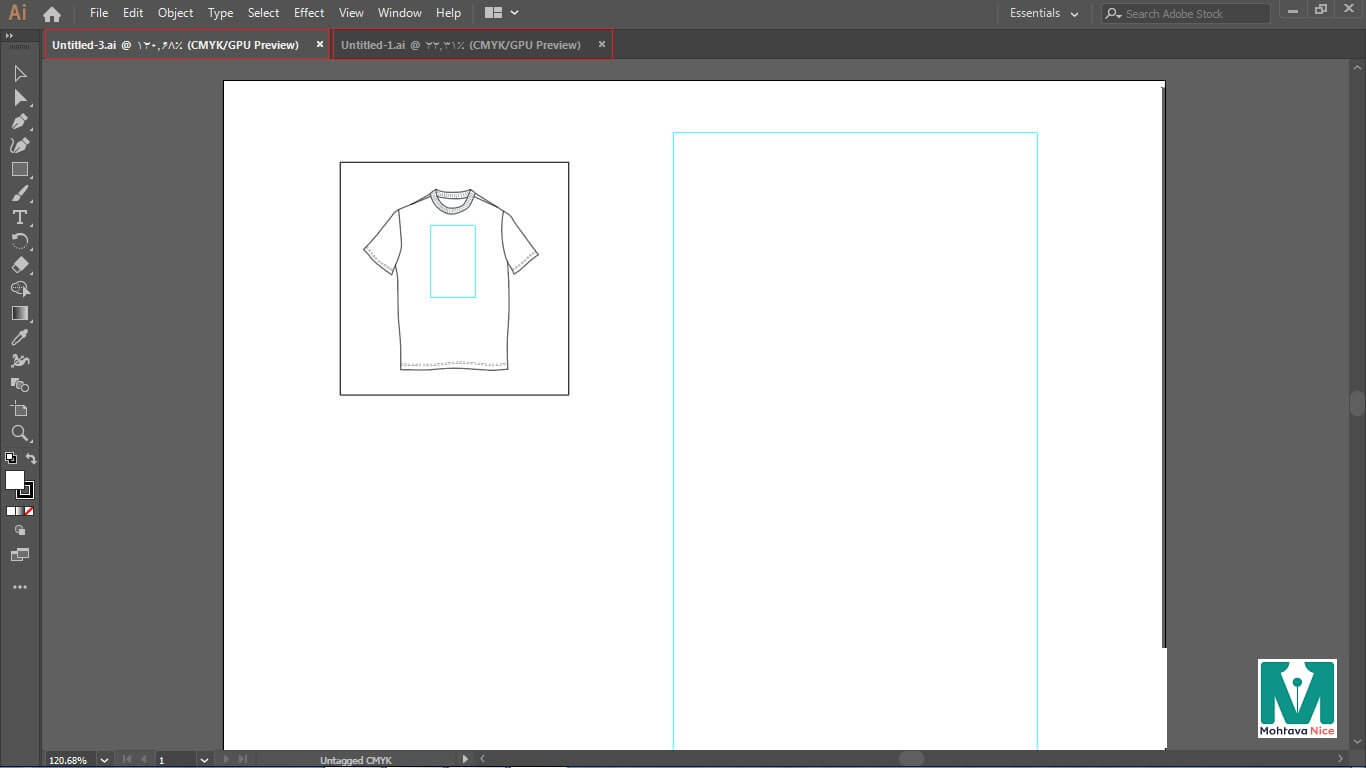1366x768 pixels.
Task: Select the Artboard tool
Action: pos(19,409)
